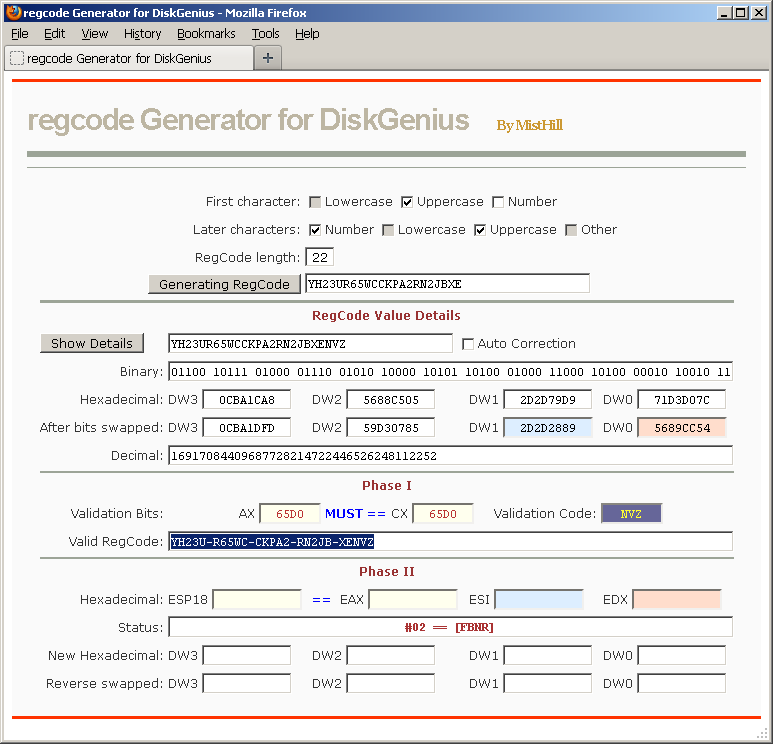Click the Valid RegCode field

450,541
